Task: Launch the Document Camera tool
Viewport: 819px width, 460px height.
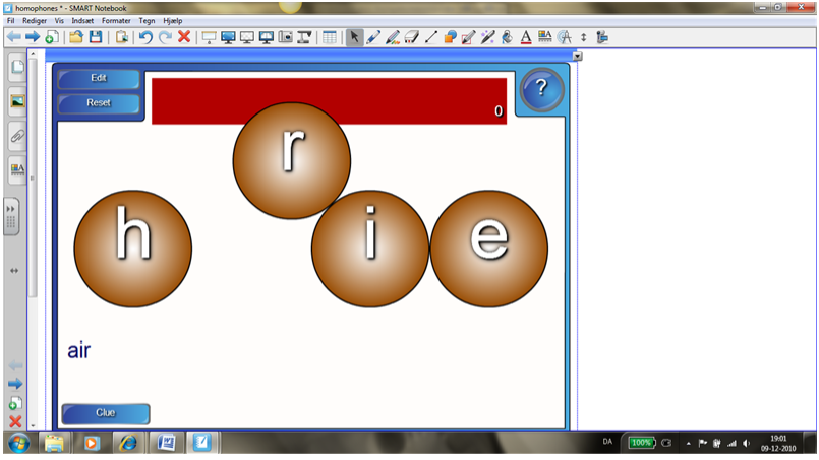Action: [304, 37]
